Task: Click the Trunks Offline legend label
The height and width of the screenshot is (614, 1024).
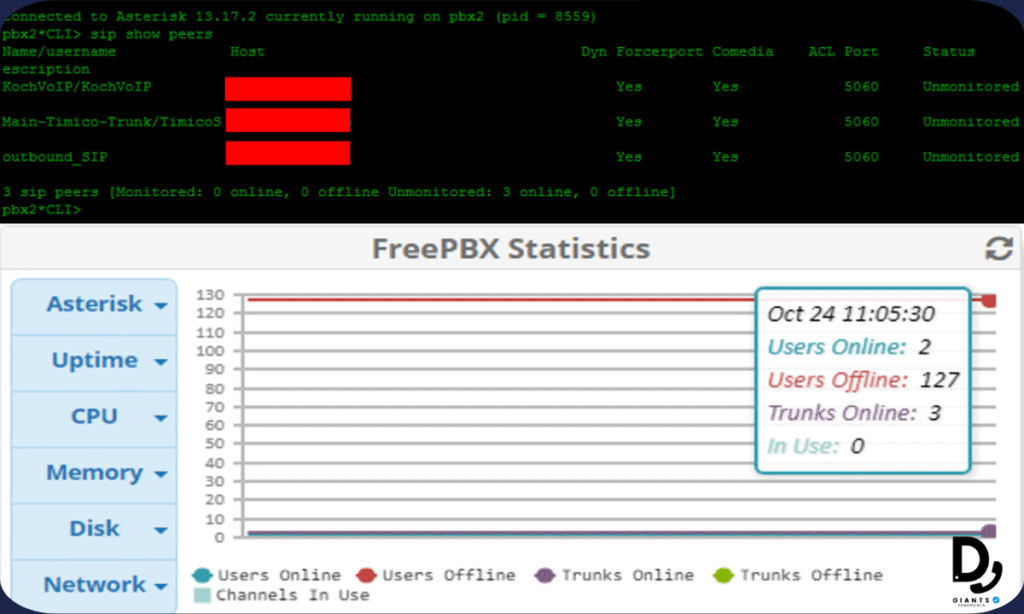Action: pyautogui.click(x=811, y=575)
